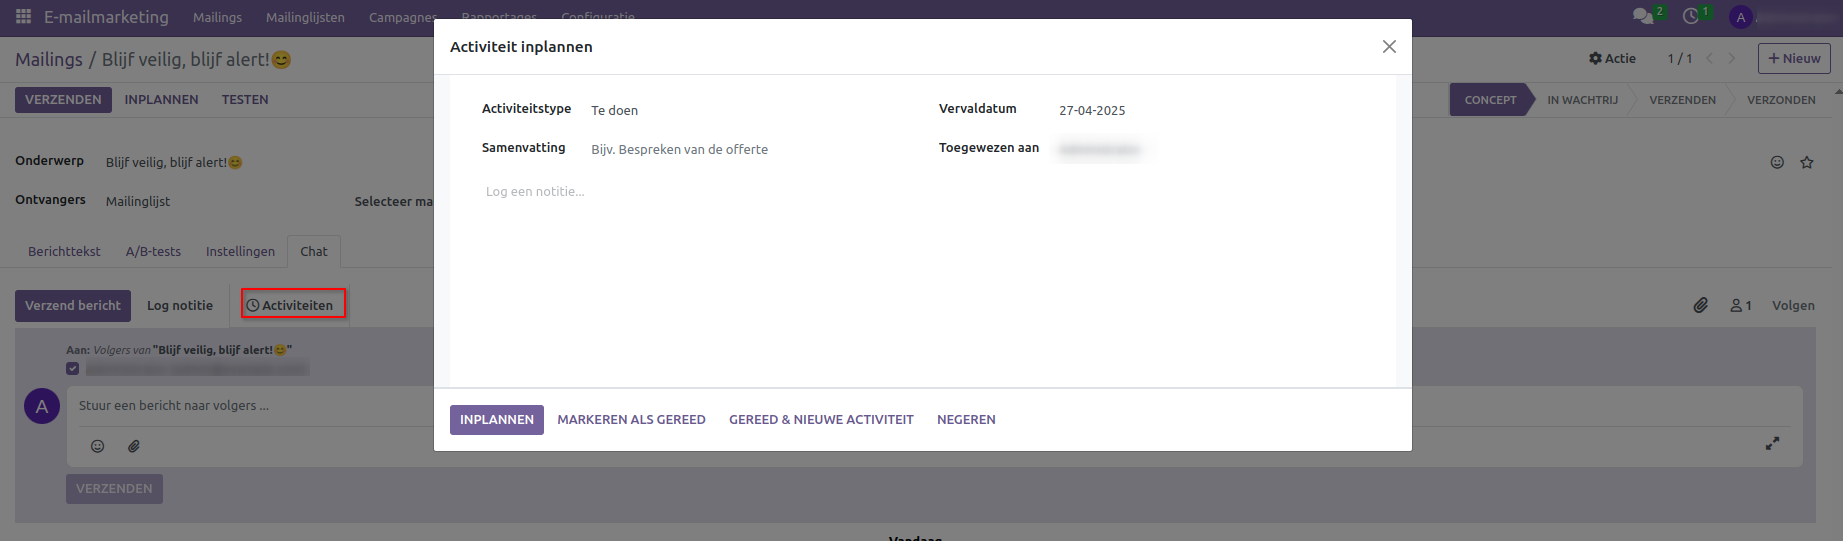
Task: Click the Verzend bericht button
Action: click(x=73, y=306)
